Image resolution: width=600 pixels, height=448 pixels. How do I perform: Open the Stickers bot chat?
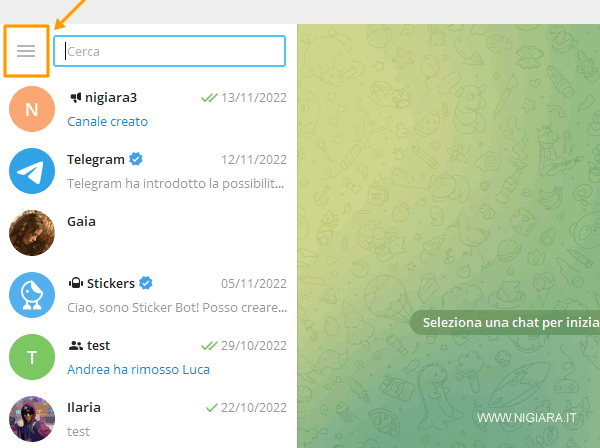[148, 295]
